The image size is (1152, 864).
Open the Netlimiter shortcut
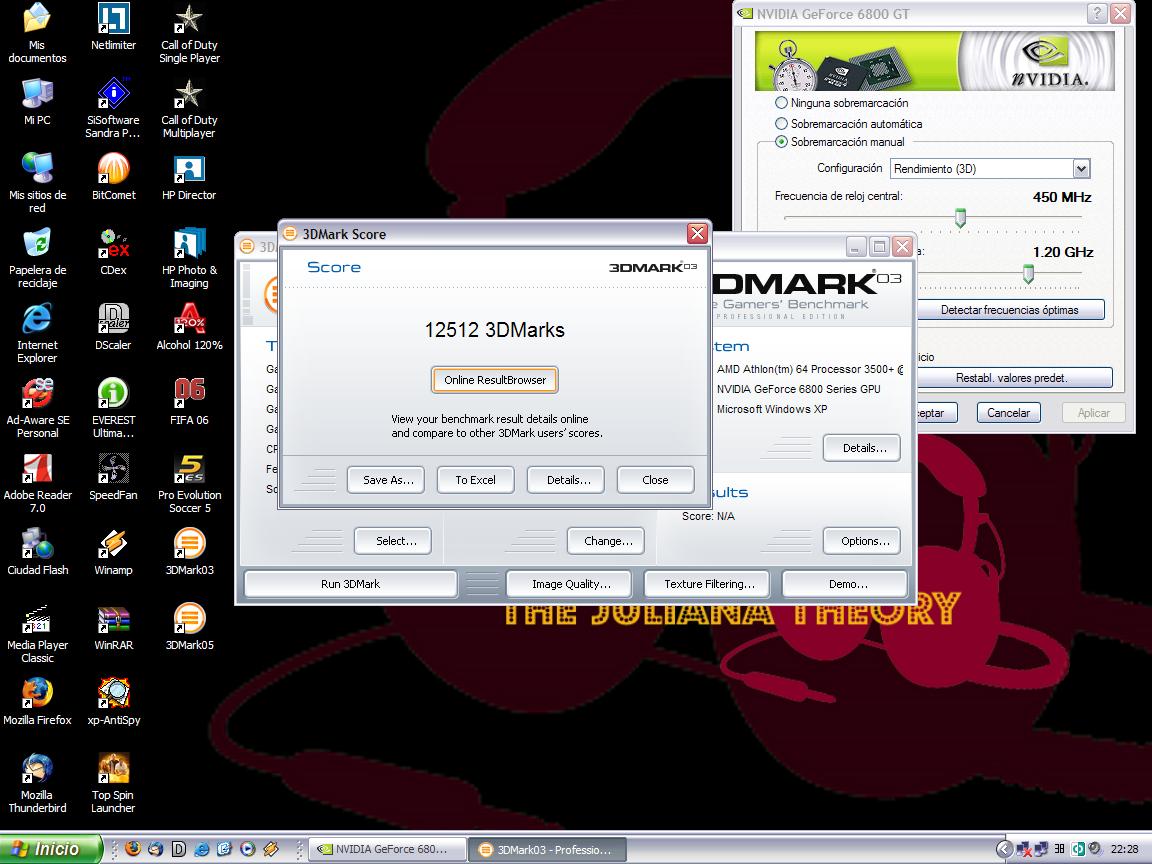(x=113, y=27)
